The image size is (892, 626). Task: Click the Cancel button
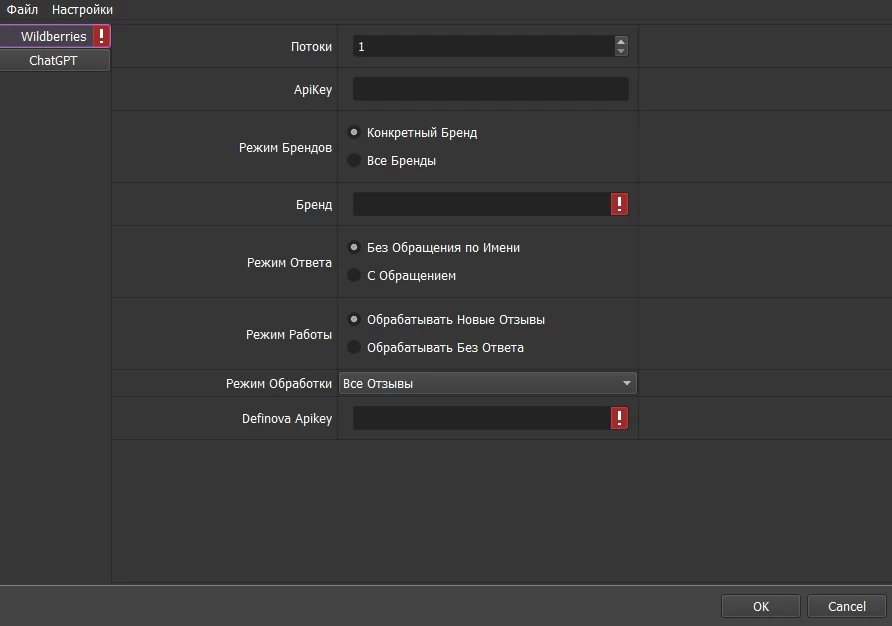tap(846, 606)
